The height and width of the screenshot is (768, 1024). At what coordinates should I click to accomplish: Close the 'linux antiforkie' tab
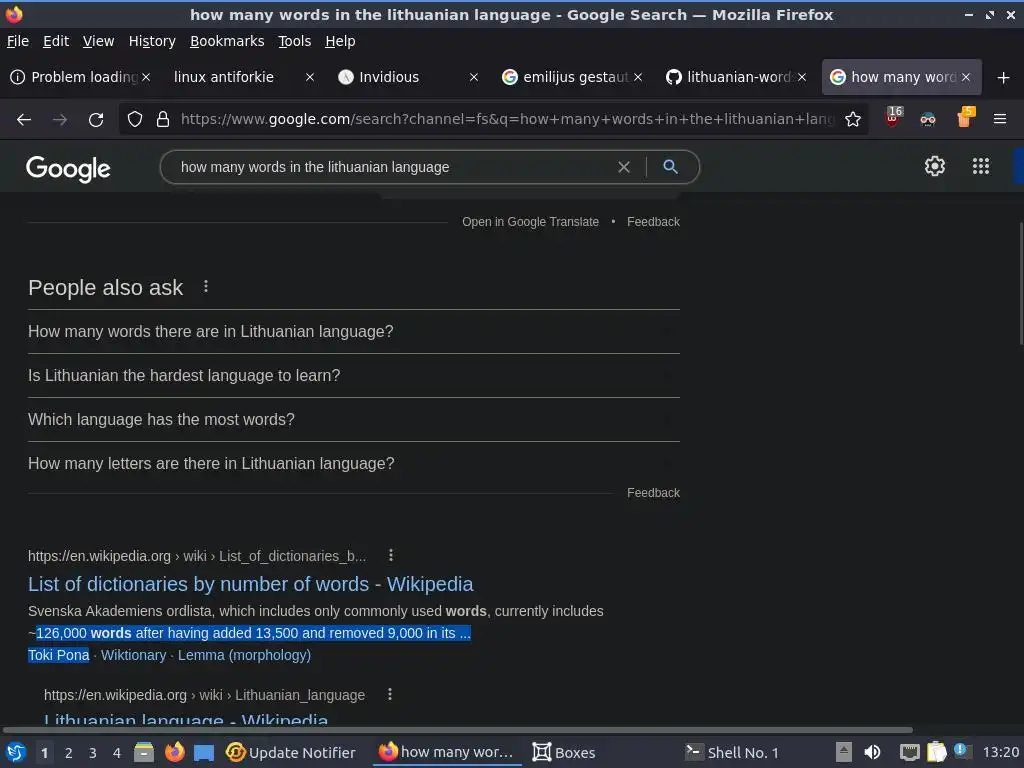(x=310, y=78)
